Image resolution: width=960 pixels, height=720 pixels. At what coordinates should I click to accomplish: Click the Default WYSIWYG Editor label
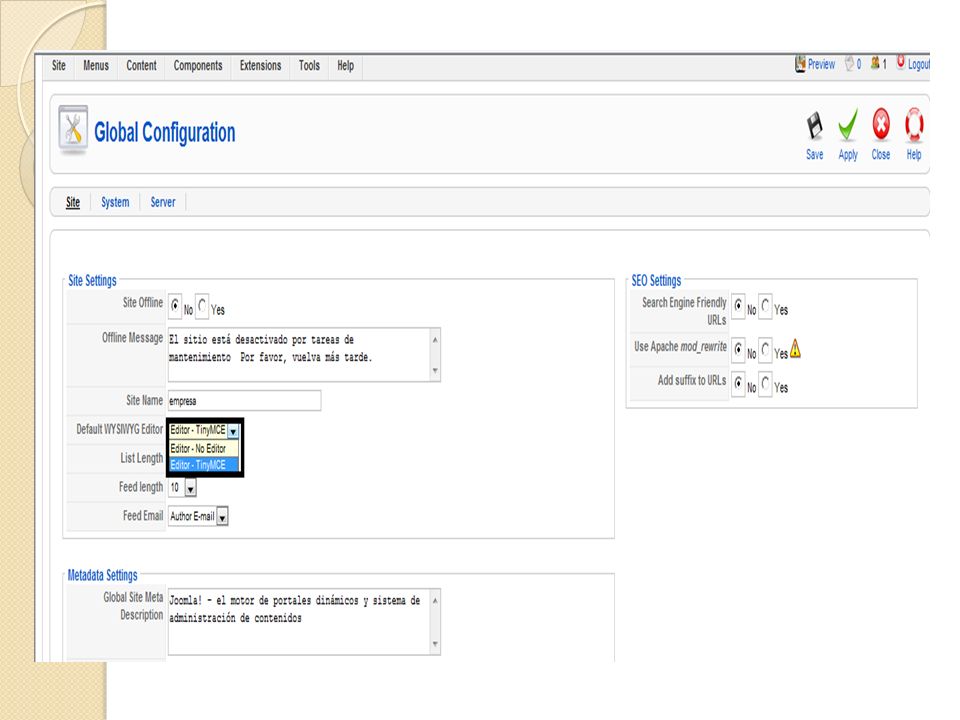(119, 429)
